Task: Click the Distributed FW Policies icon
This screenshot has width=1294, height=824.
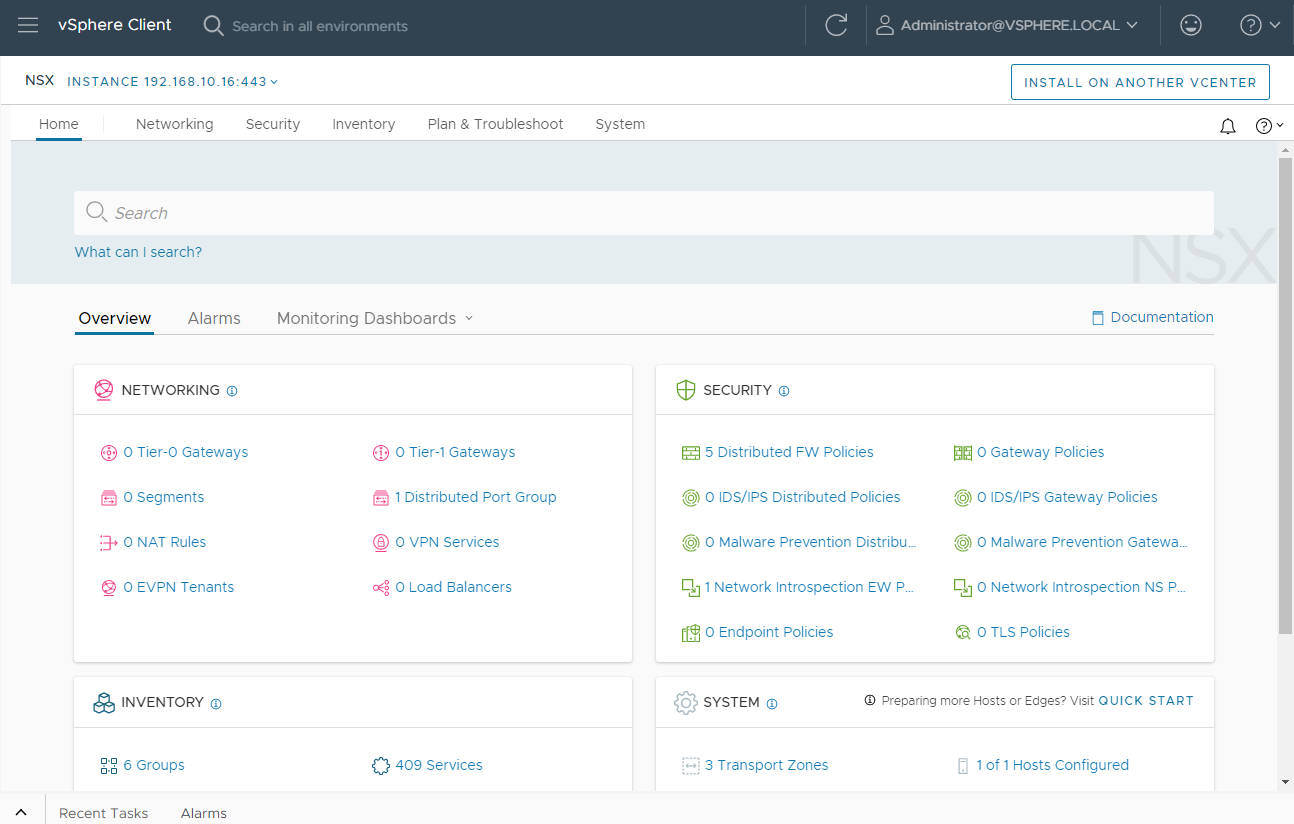Action: point(691,453)
